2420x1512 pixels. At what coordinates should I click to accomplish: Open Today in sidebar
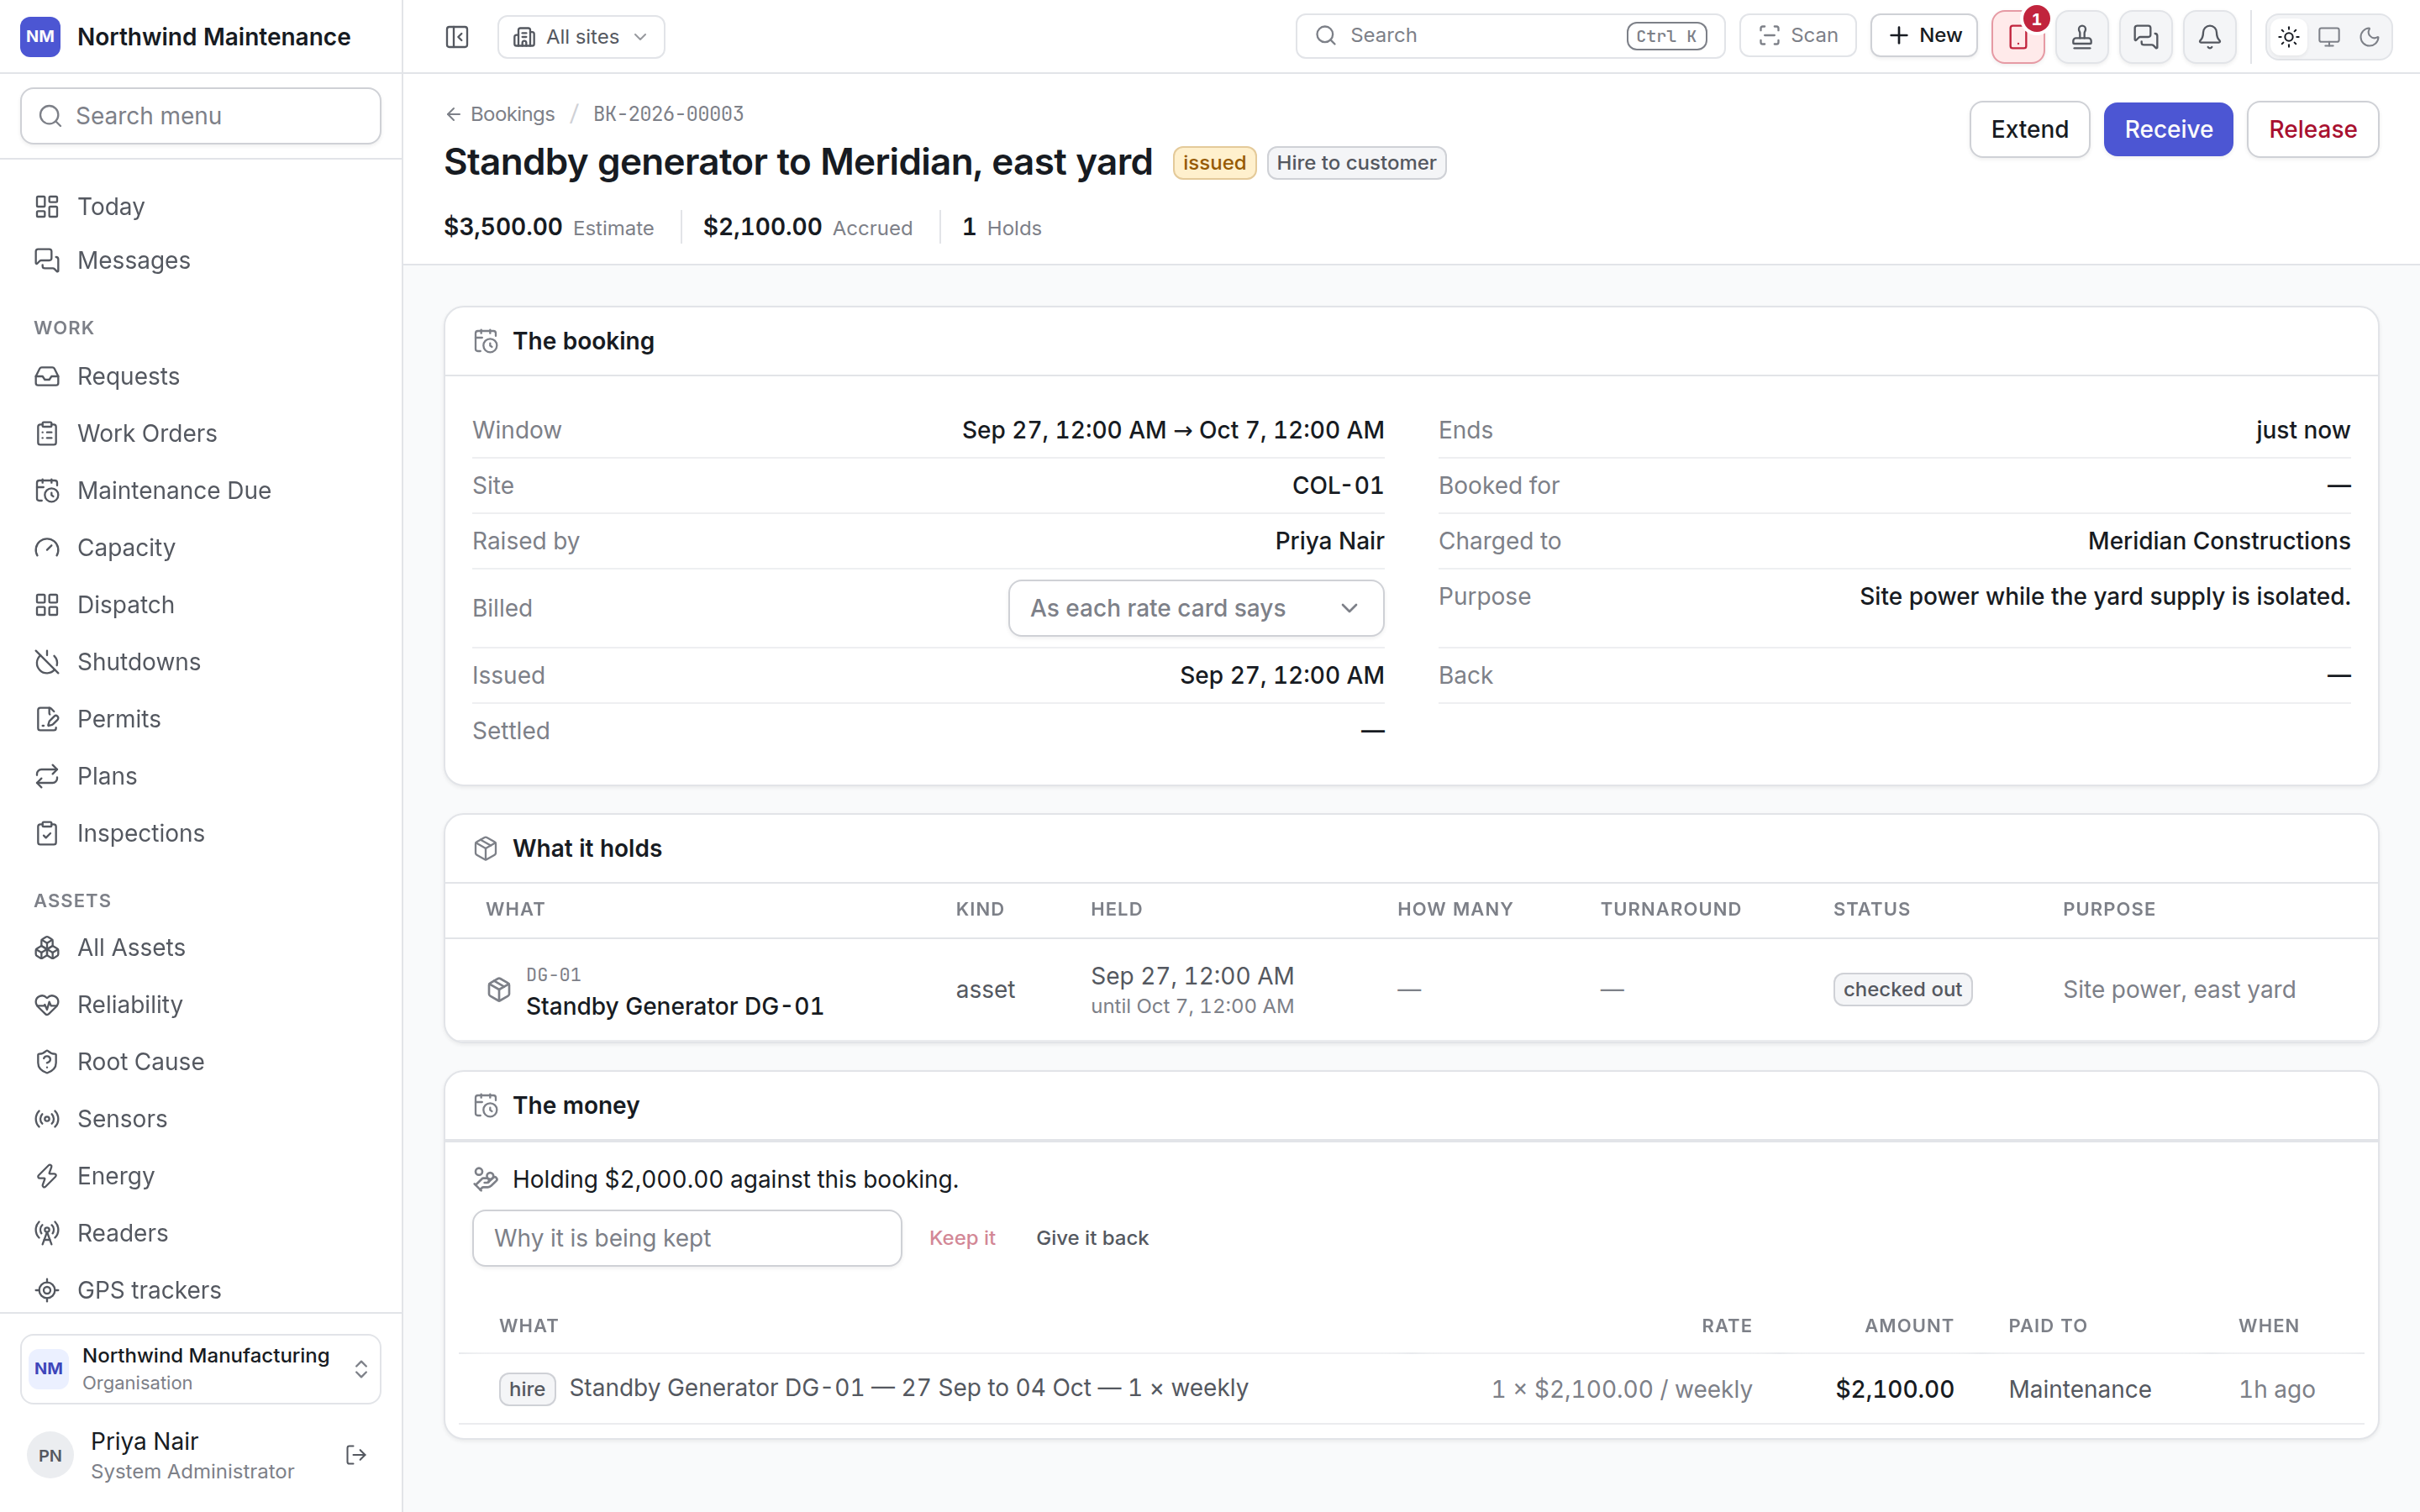(x=201, y=206)
